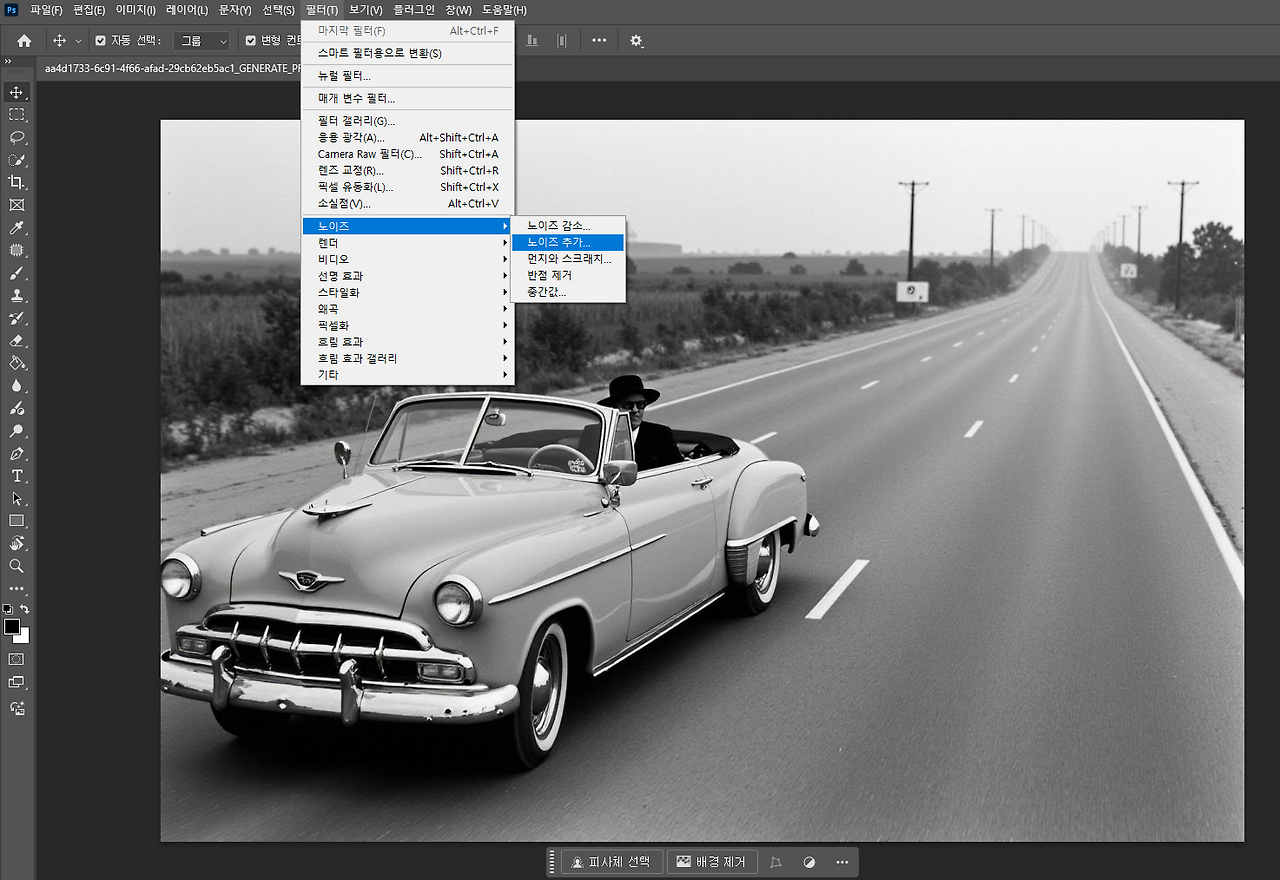Expand the 흐림 효과 submenu
The height and width of the screenshot is (880, 1280).
[x=408, y=342]
